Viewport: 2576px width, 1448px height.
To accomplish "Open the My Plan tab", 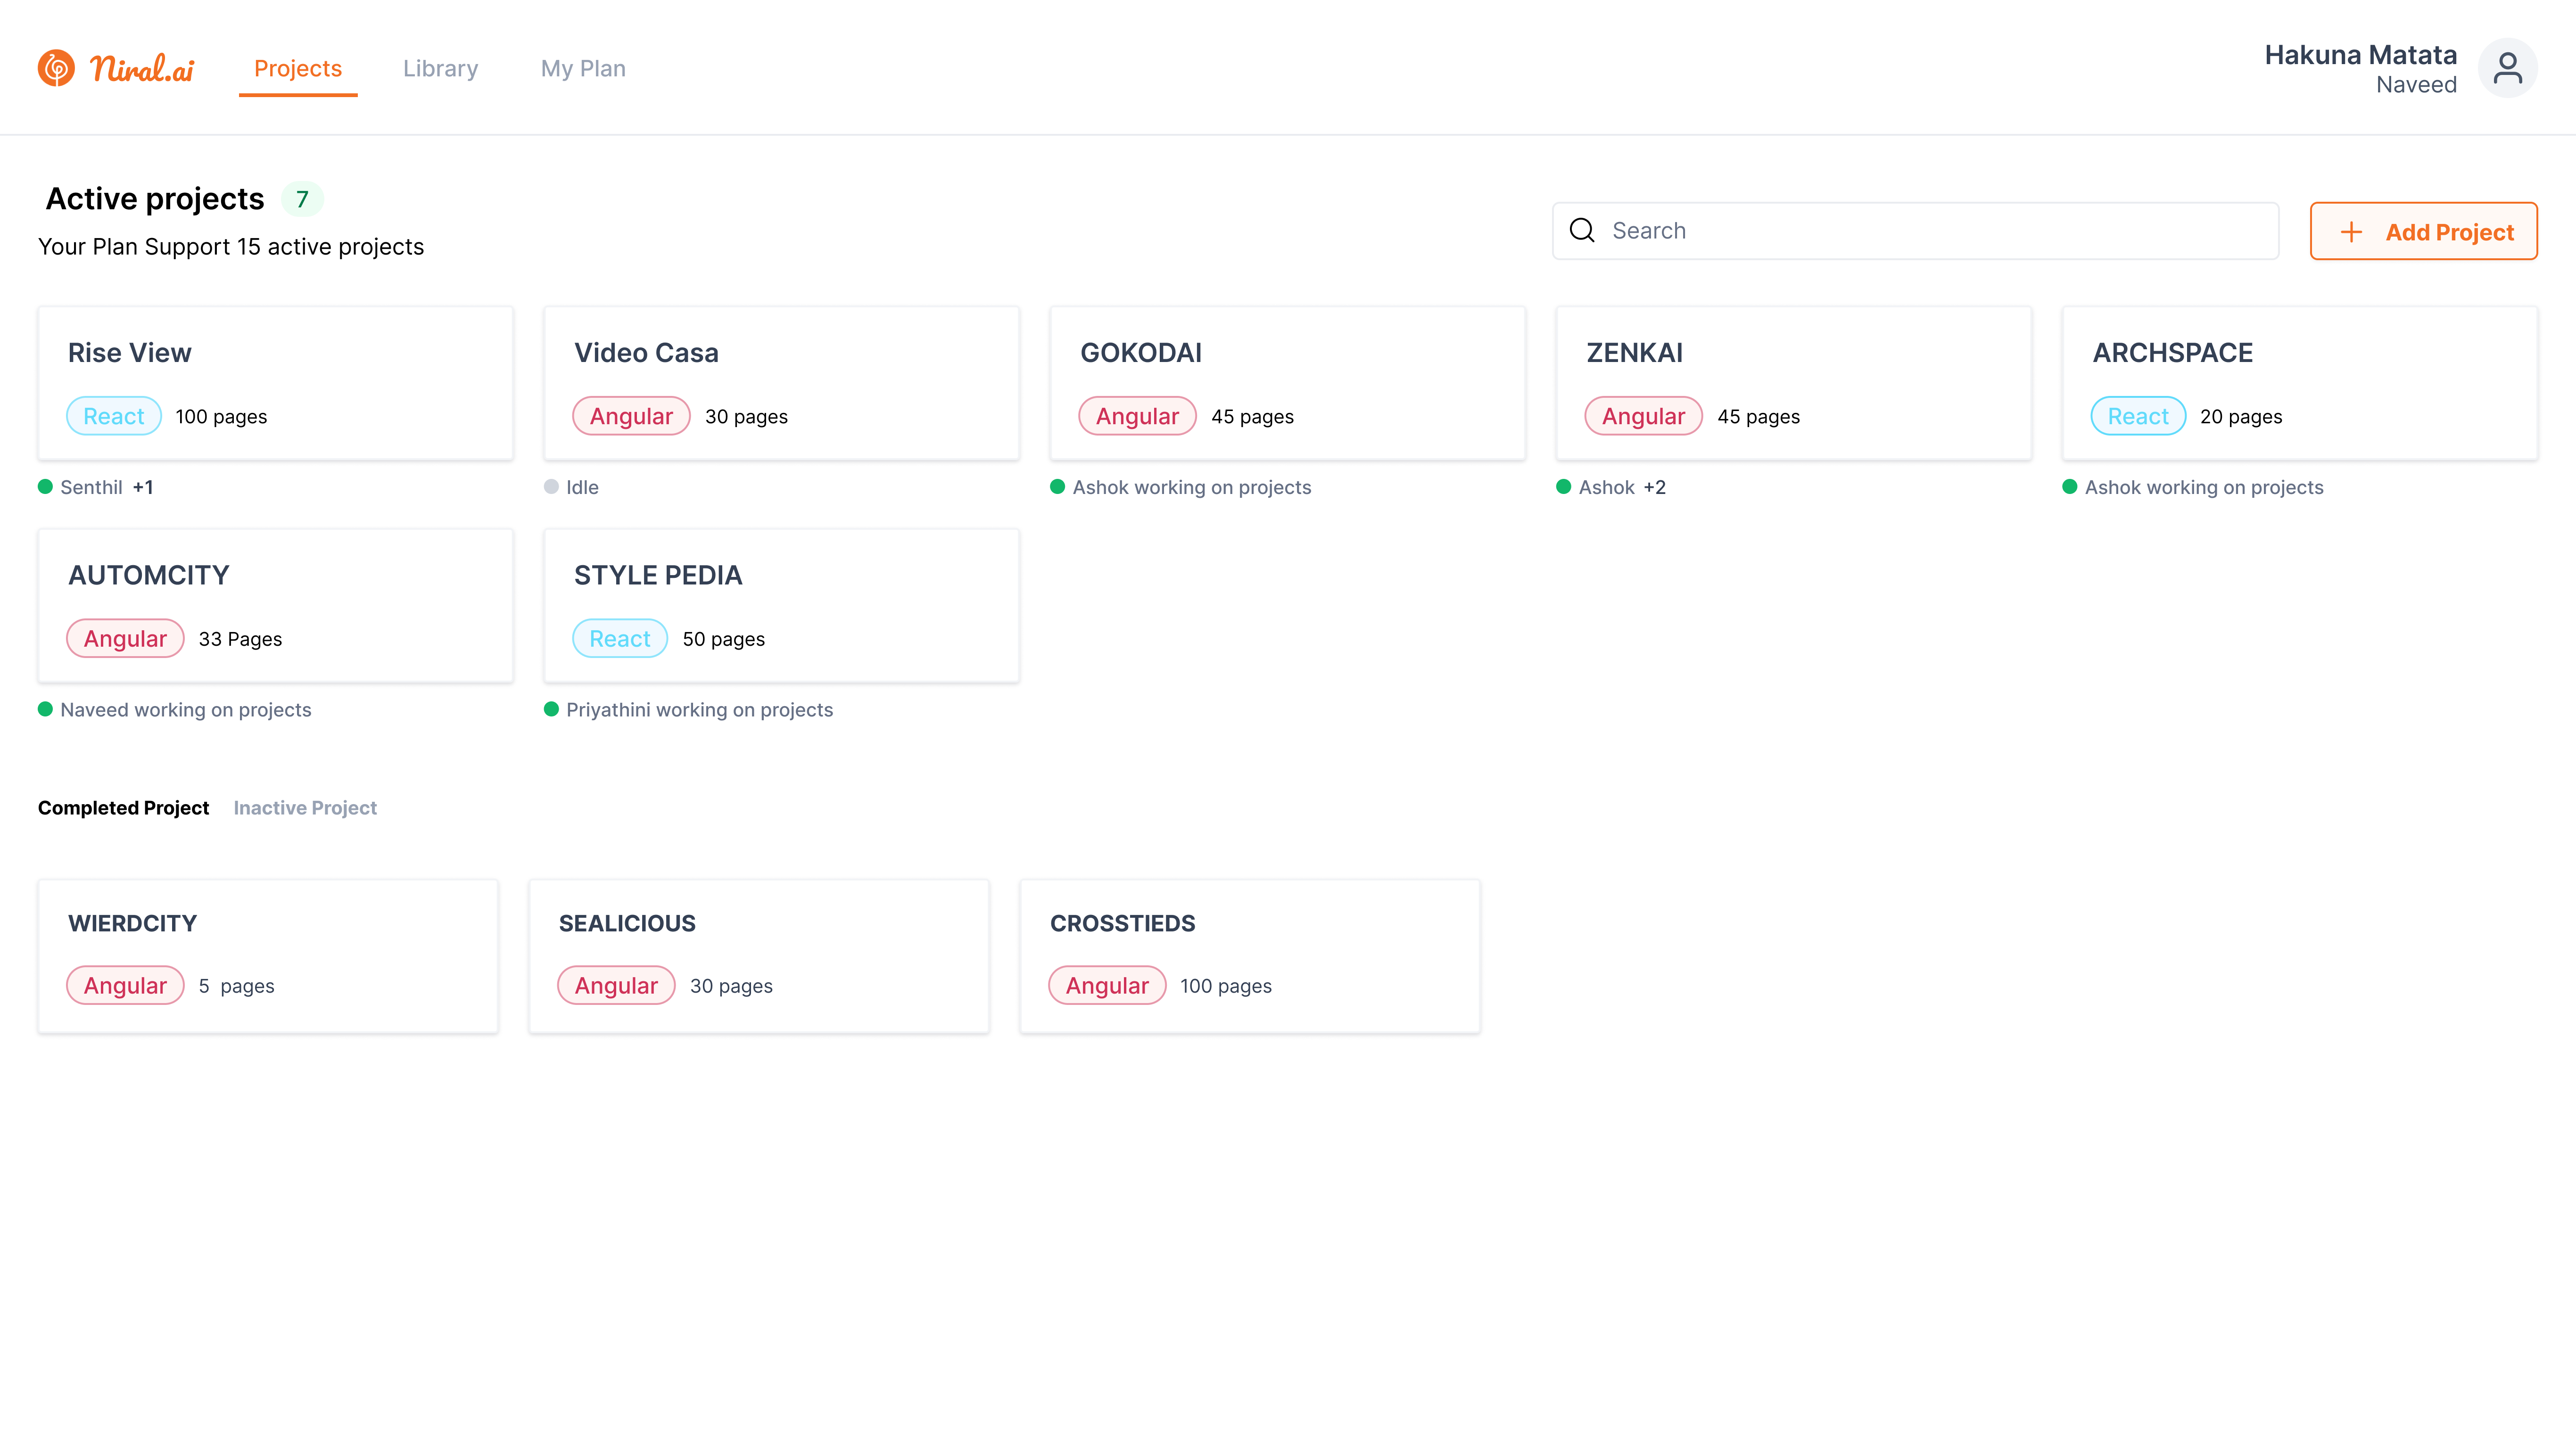I will (x=583, y=68).
